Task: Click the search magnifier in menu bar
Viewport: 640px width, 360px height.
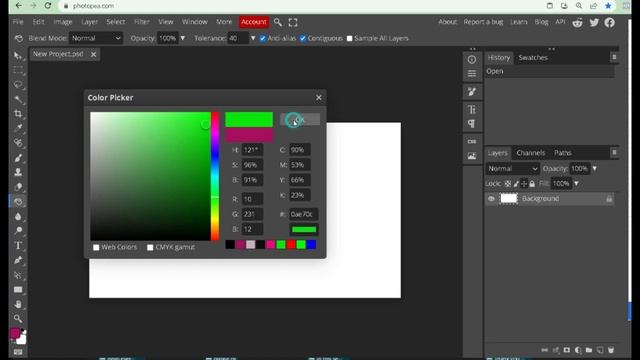Action: tap(278, 22)
